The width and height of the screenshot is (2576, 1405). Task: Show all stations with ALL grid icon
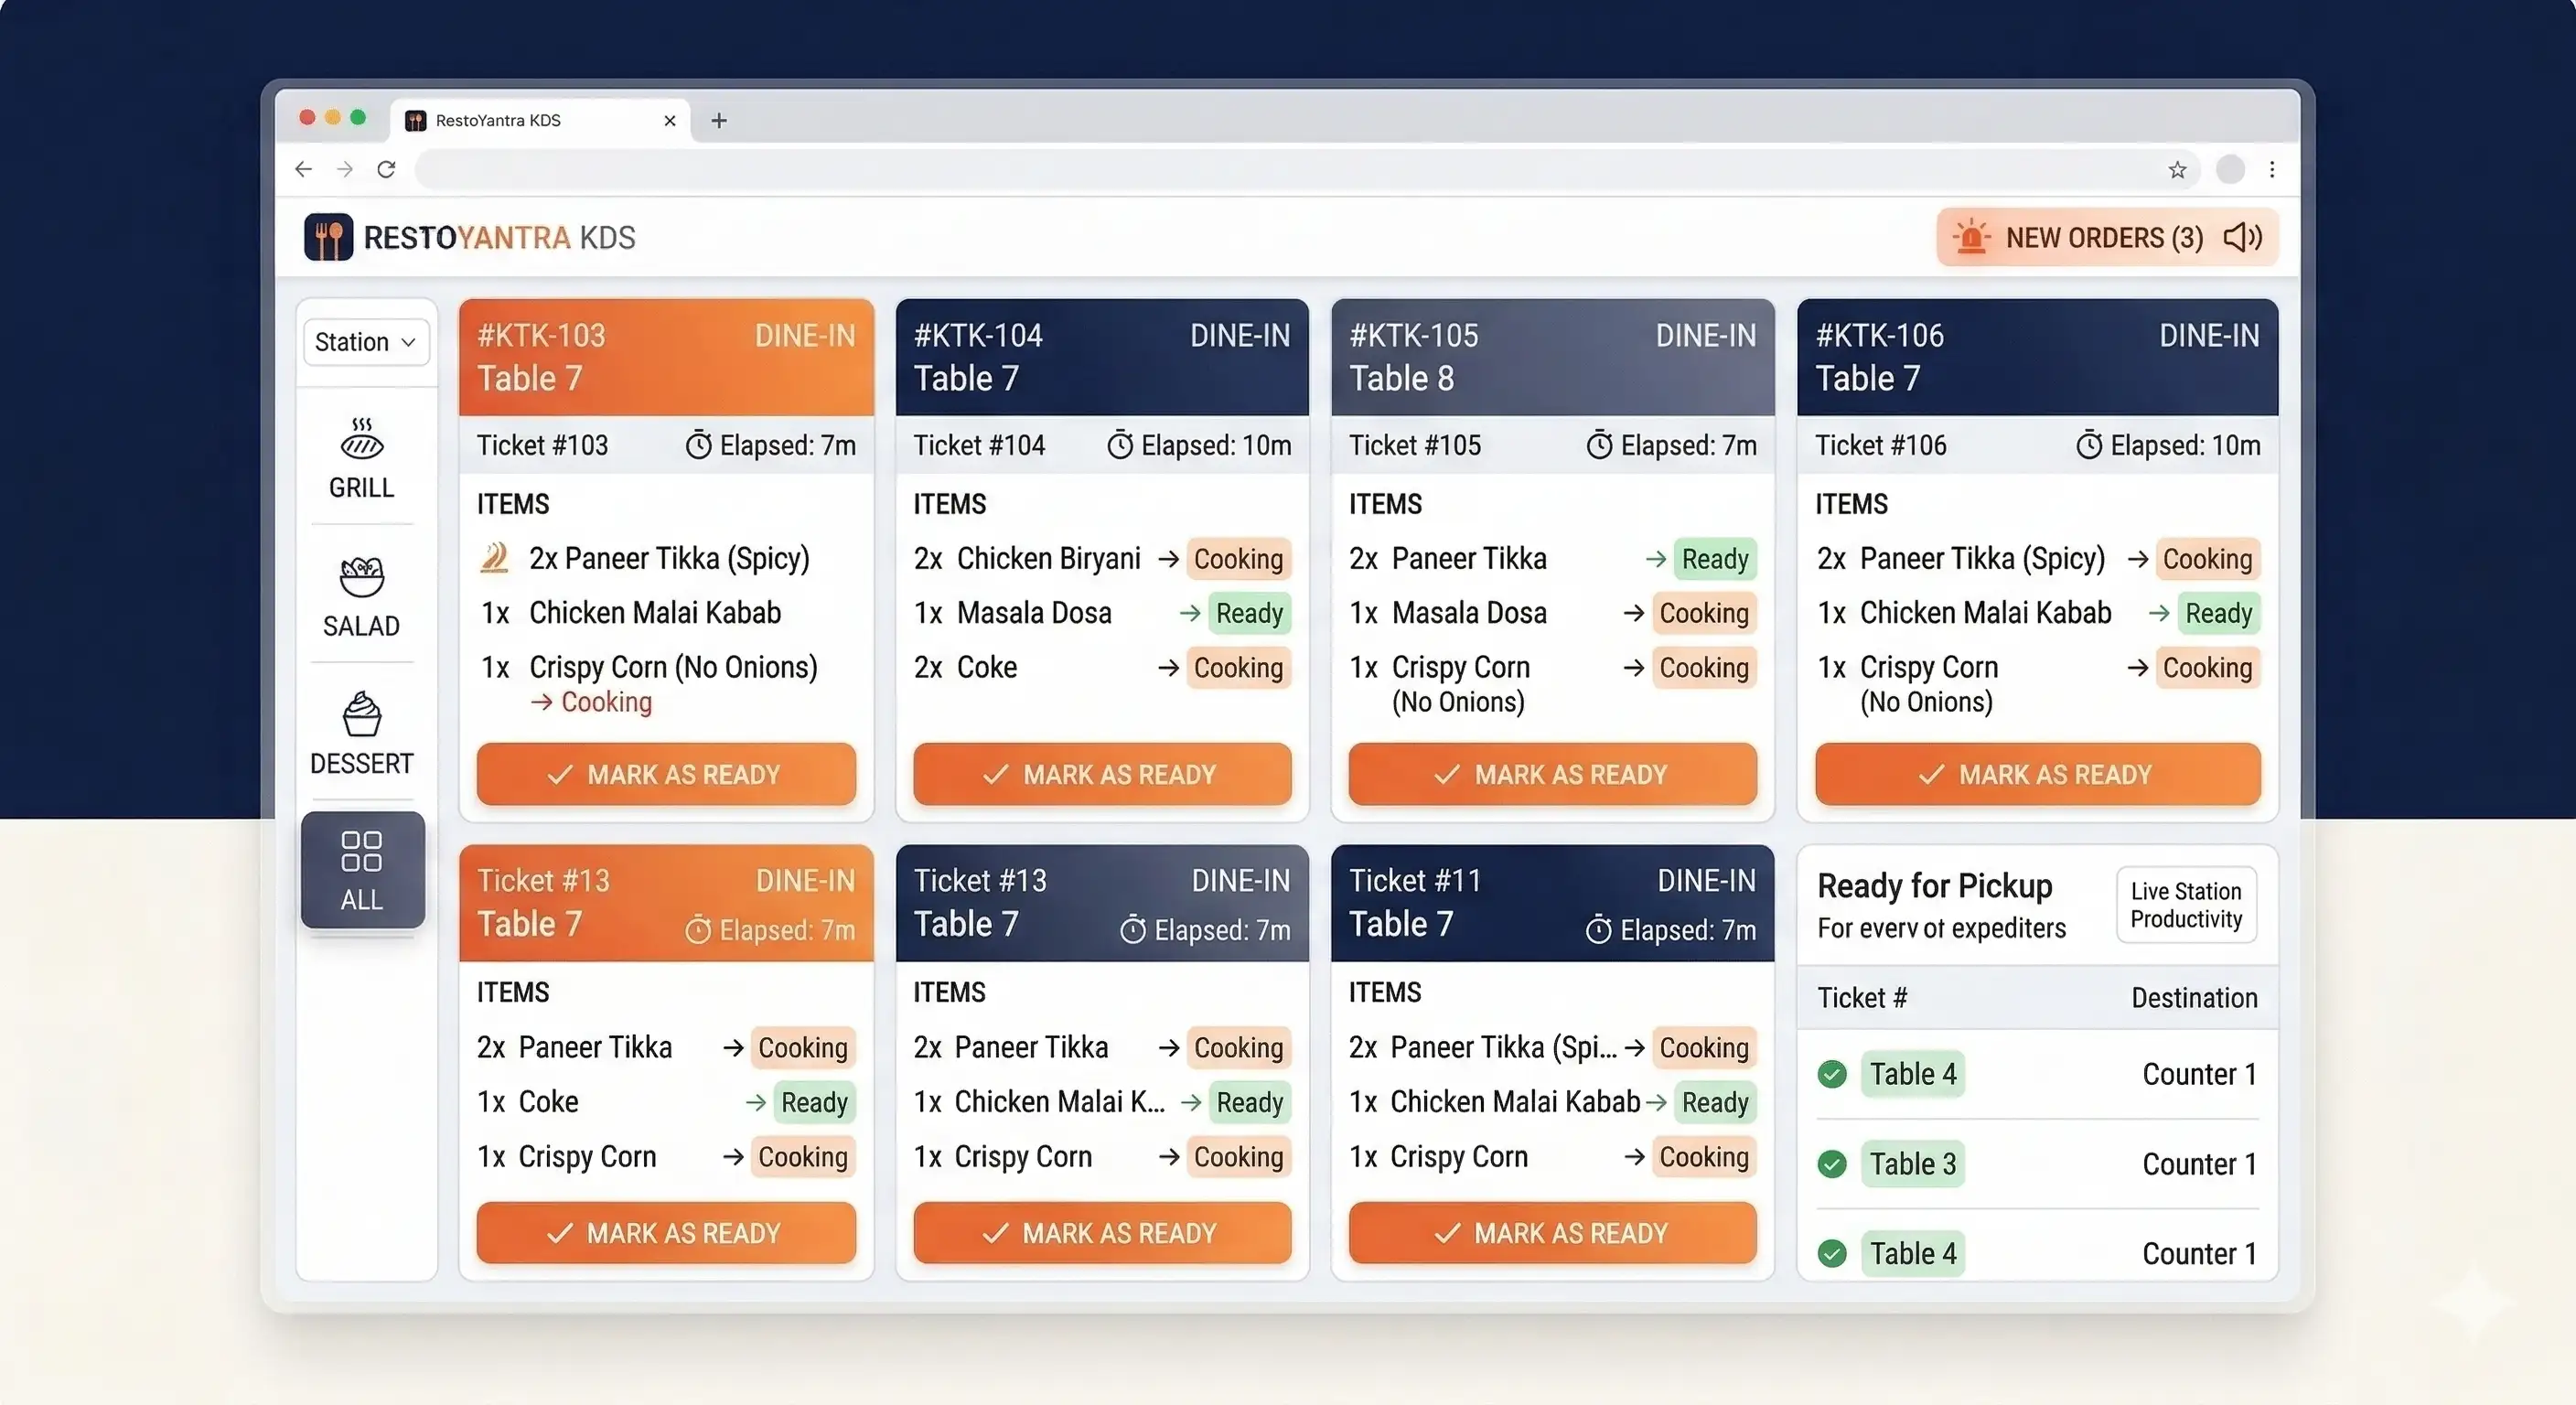[x=362, y=852]
